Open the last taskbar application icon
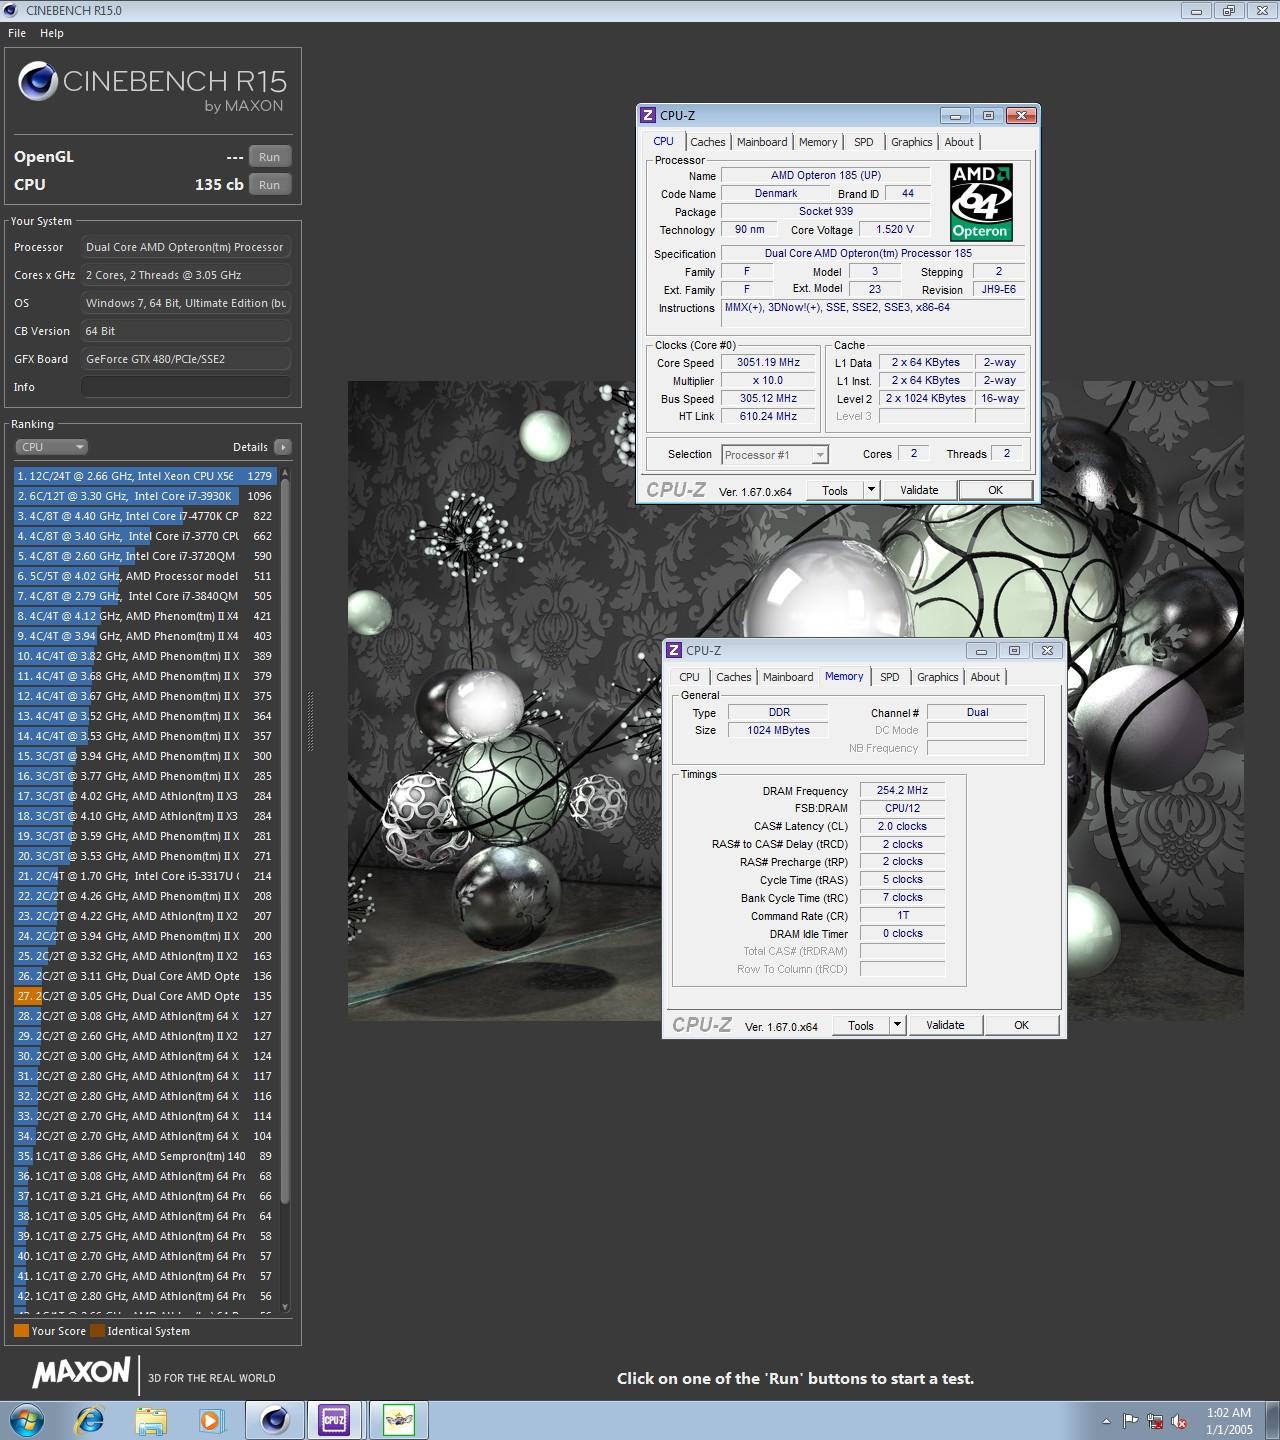 click(x=399, y=1420)
